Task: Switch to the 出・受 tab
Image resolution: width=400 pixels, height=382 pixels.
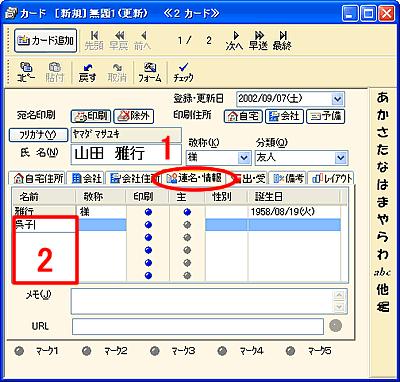Action: 249,179
